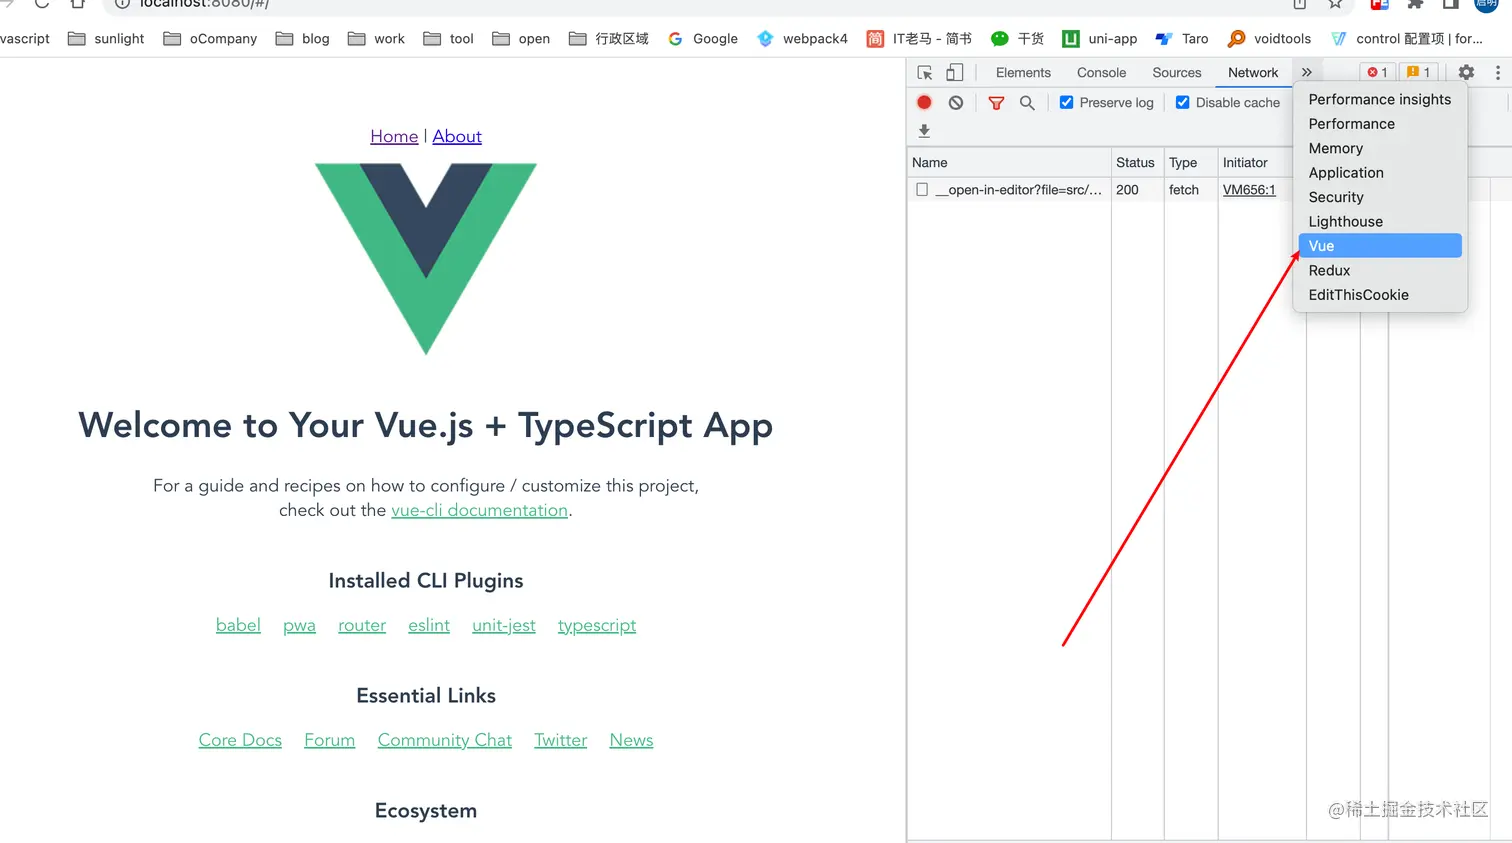
Task: Click the VM656:1 initiator link
Action: (1249, 190)
